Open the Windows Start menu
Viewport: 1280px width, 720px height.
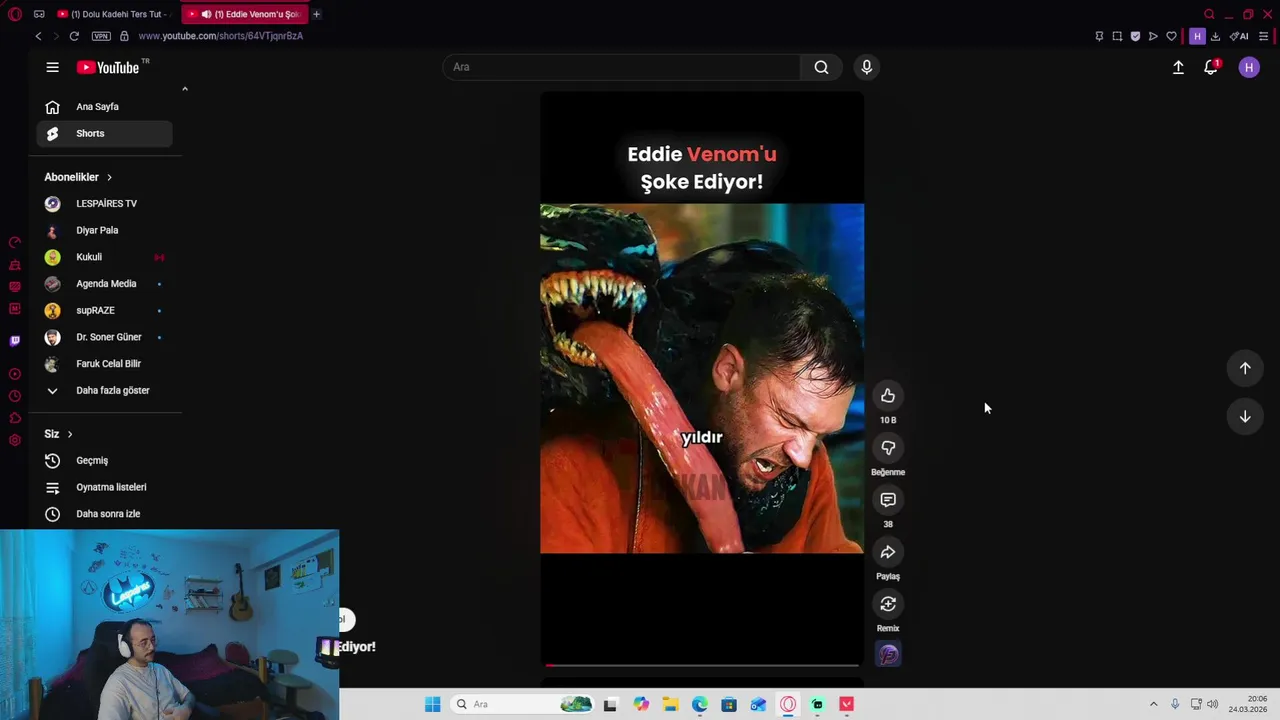[432, 704]
